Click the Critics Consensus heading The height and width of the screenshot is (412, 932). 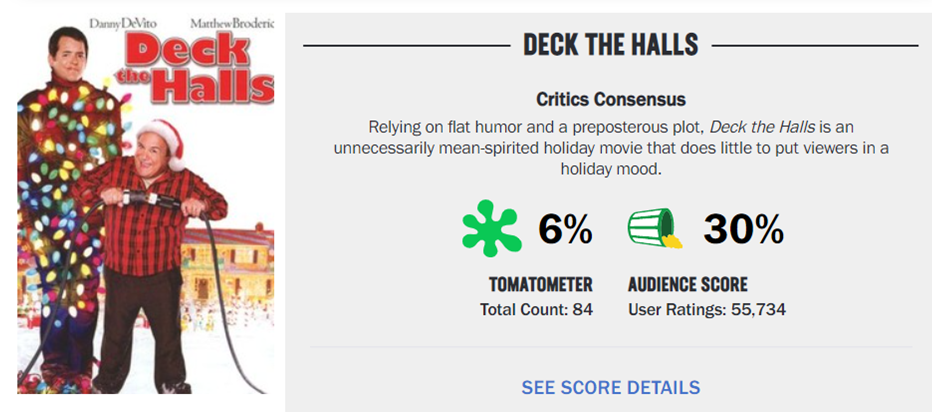point(610,99)
